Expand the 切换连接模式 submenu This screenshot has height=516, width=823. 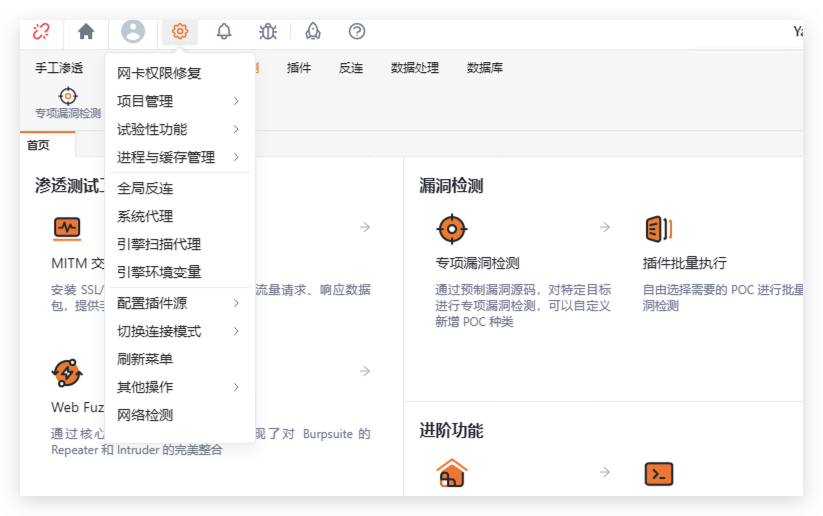[178, 331]
